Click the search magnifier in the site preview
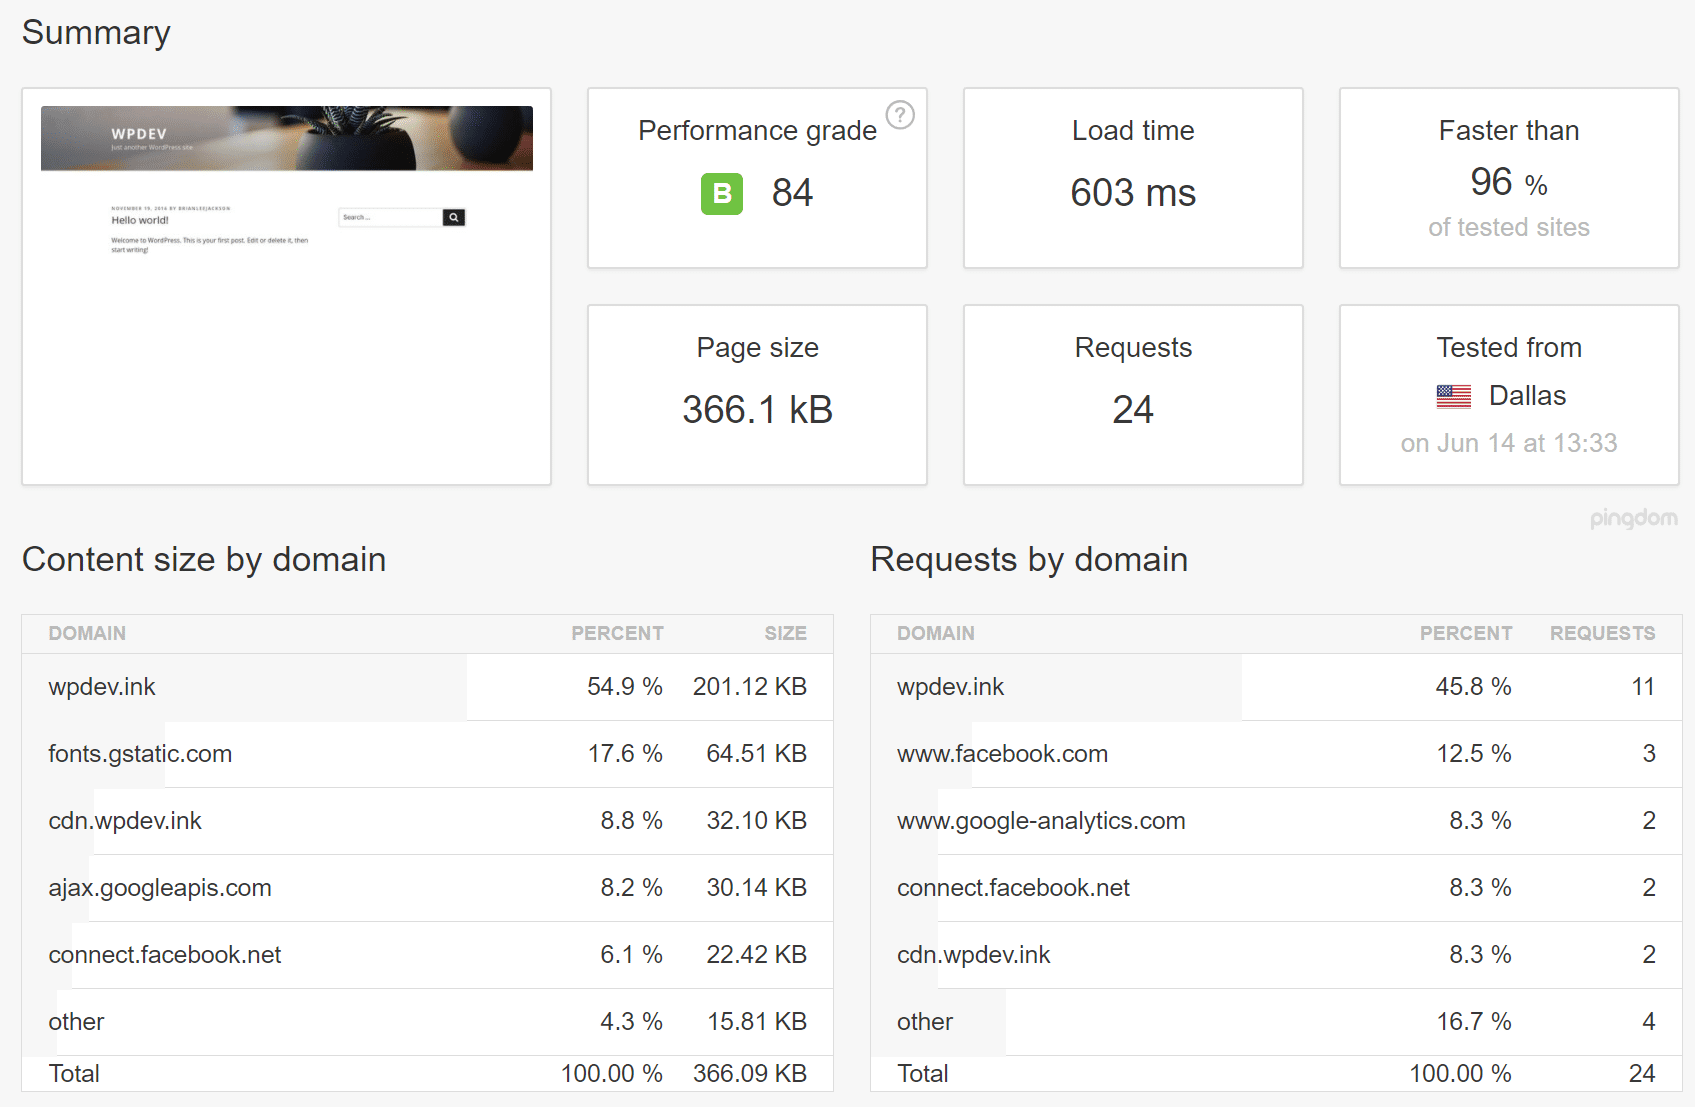The height and width of the screenshot is (1107, 1695). [x=454, y=217]
